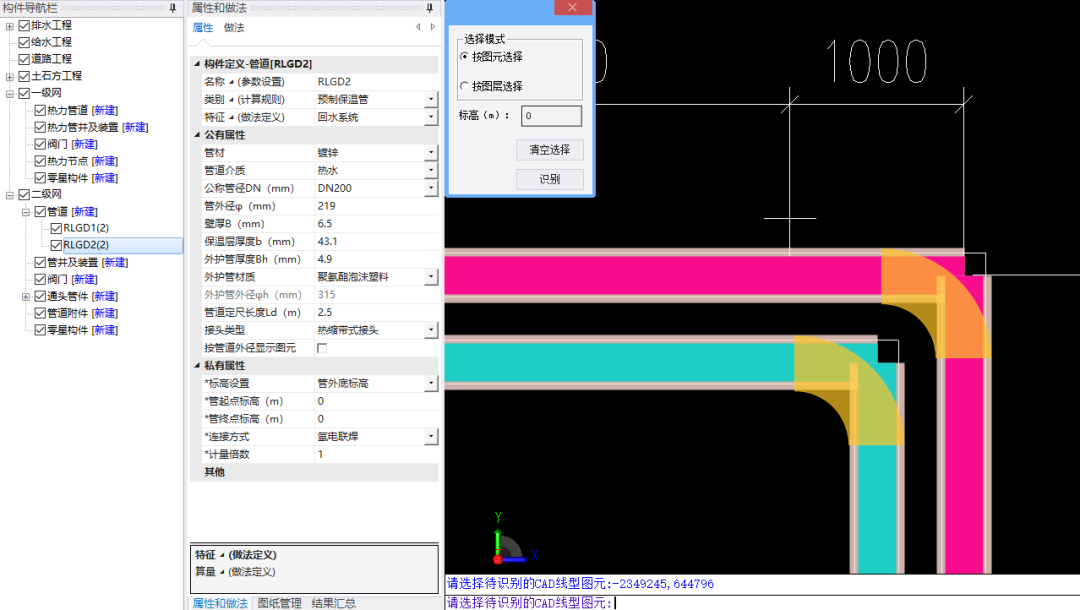Click the command line input field

762,602
